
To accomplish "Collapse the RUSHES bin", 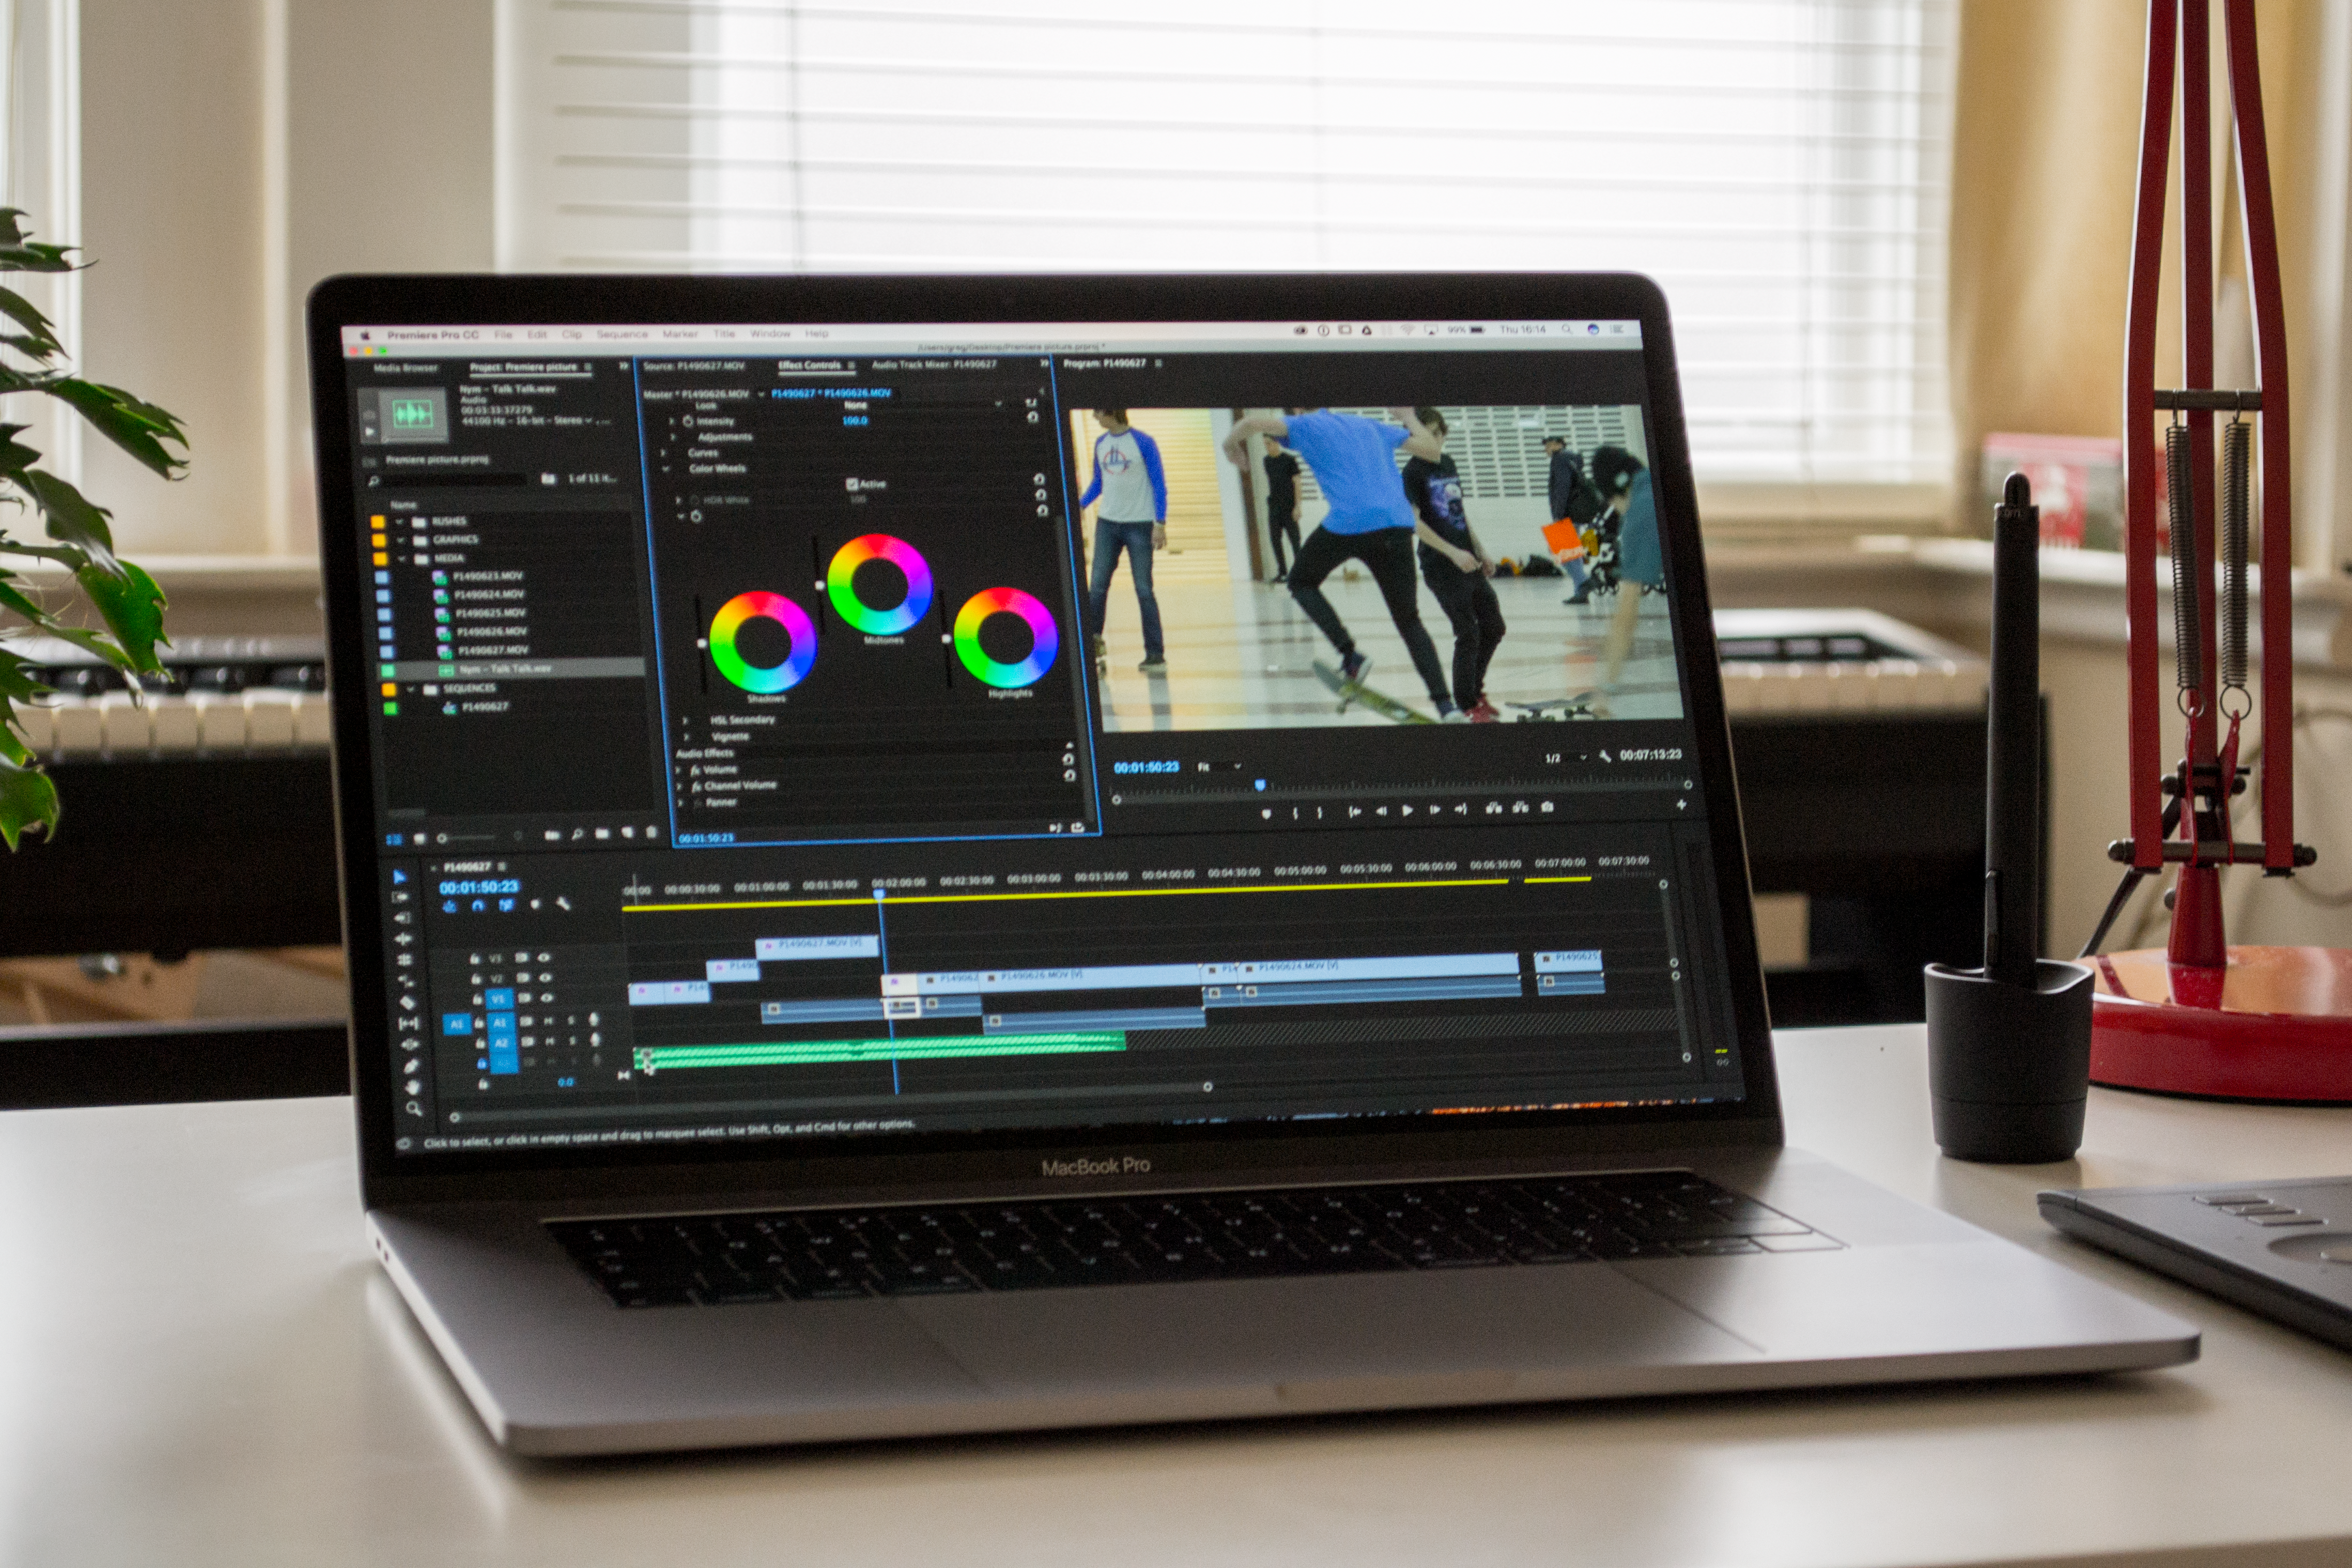I will 400,522.
